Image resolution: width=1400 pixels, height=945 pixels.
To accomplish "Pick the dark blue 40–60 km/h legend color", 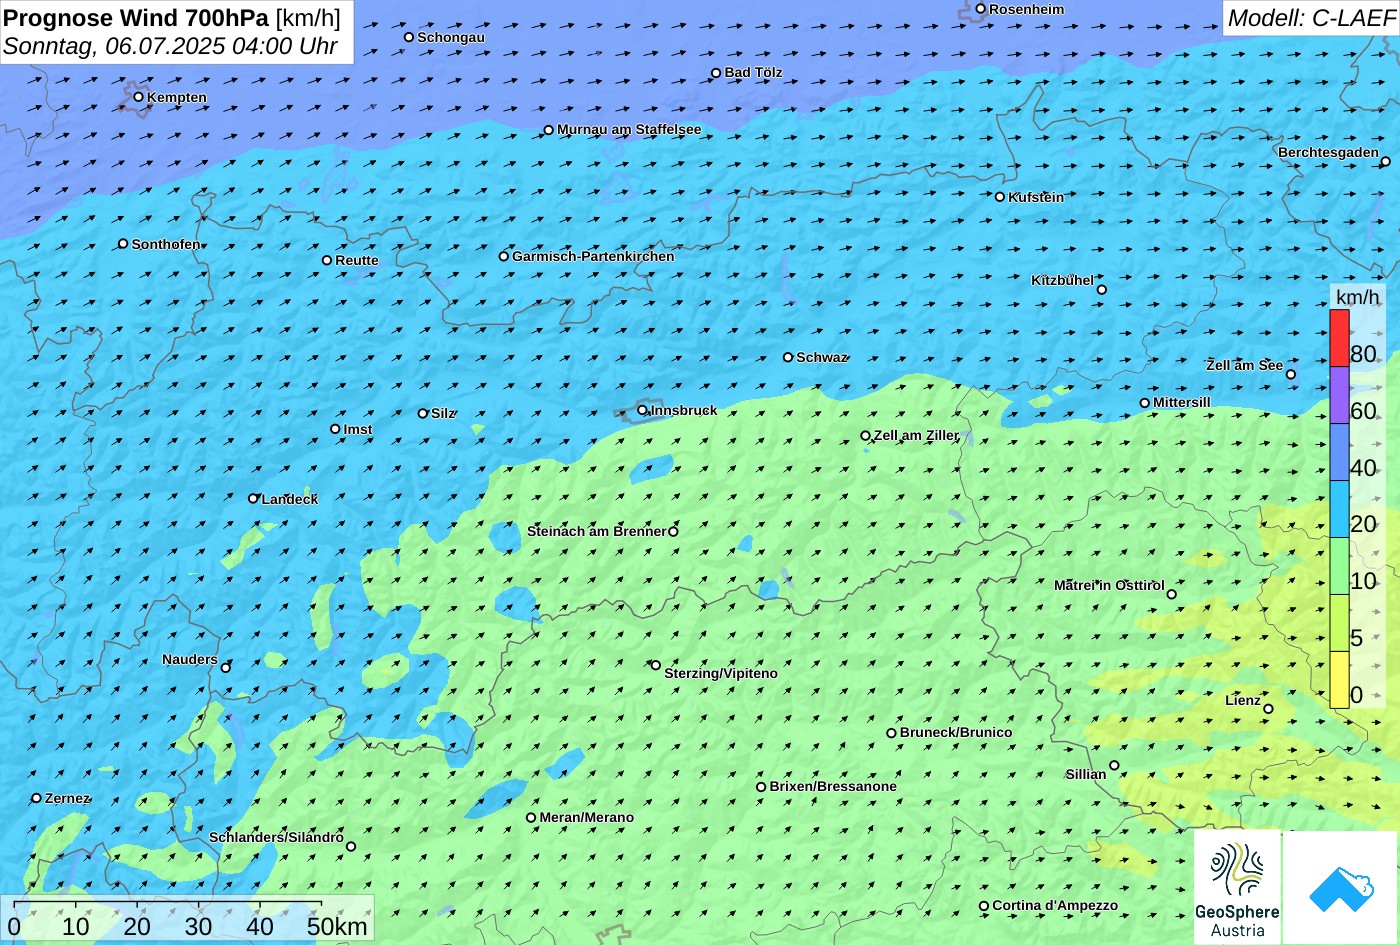I will tap(1339, 453).
